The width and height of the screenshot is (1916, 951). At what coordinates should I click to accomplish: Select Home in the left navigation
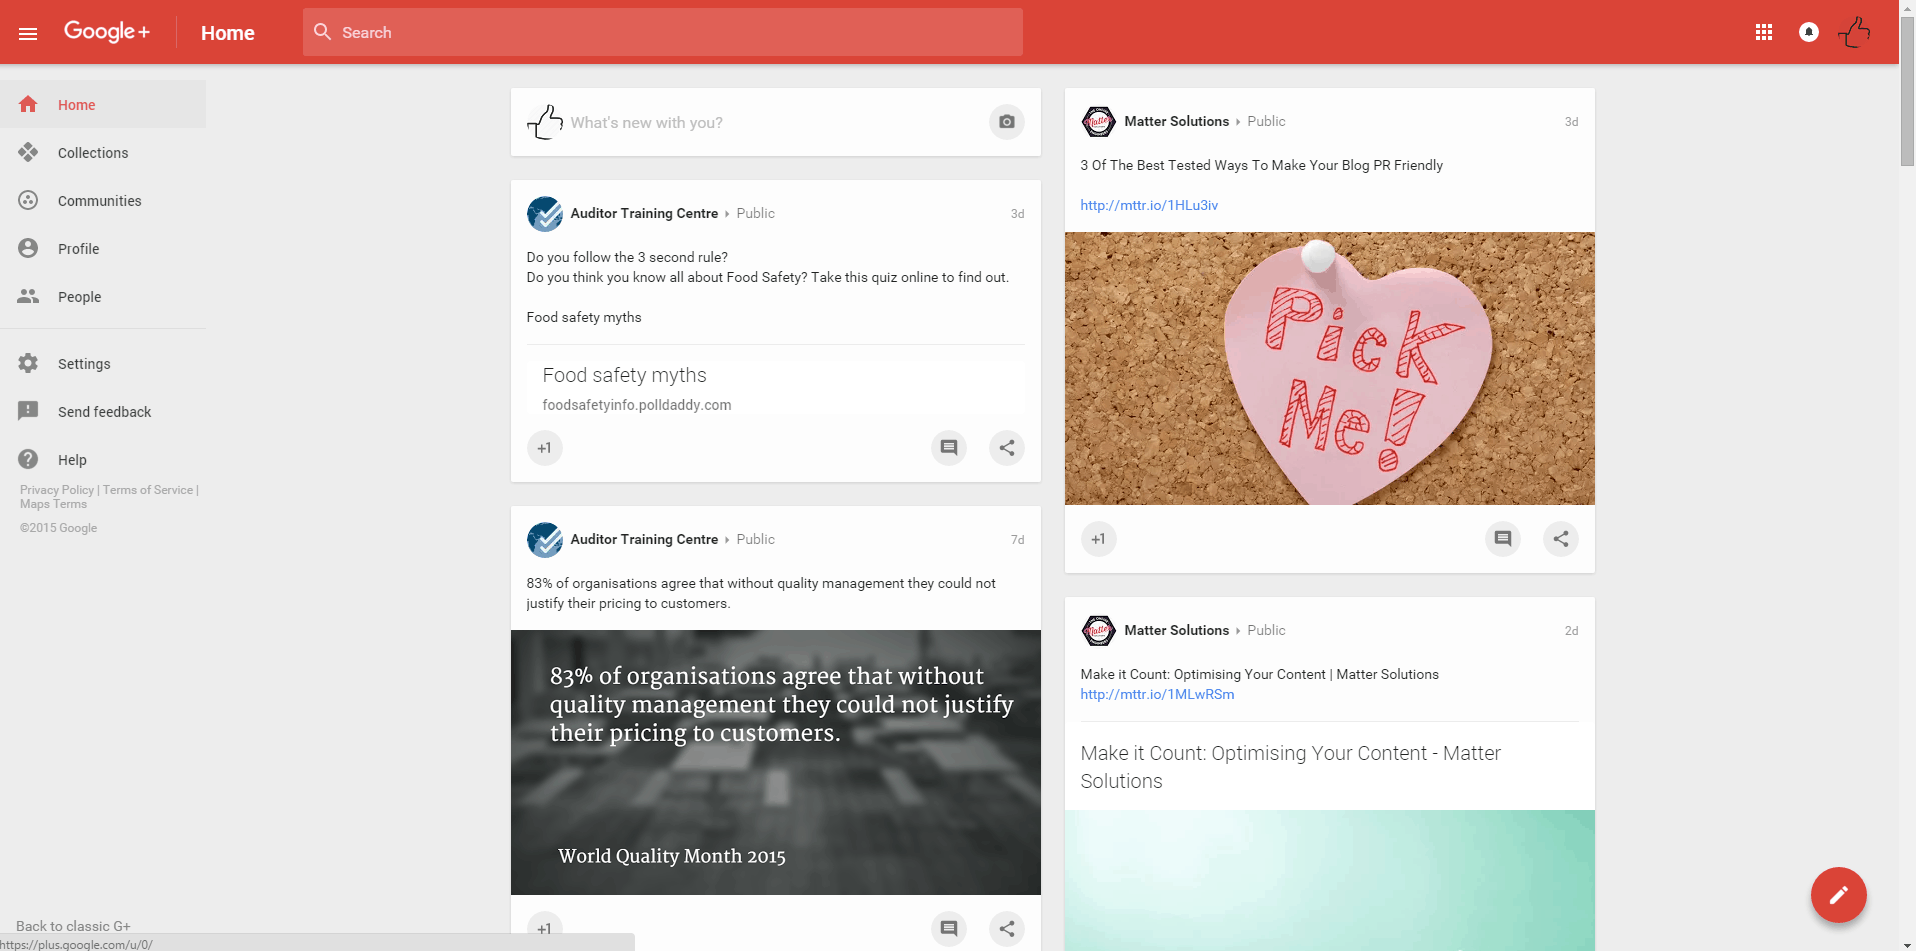pyautogui.click(x=76, y=104)
